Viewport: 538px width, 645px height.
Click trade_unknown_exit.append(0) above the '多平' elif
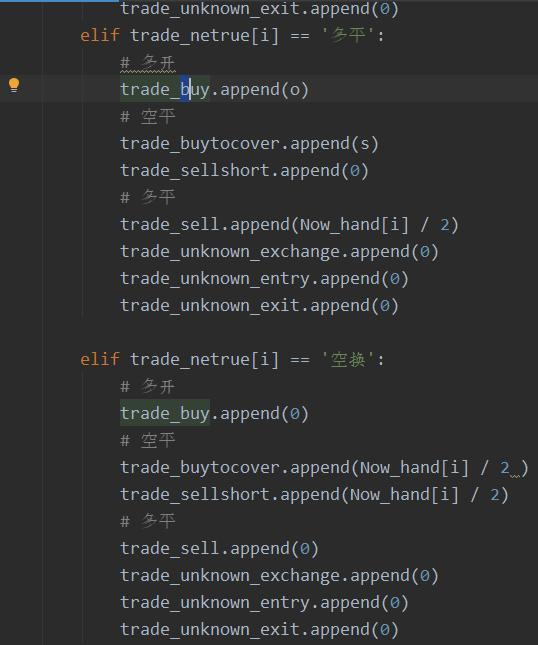coord(259,9)
